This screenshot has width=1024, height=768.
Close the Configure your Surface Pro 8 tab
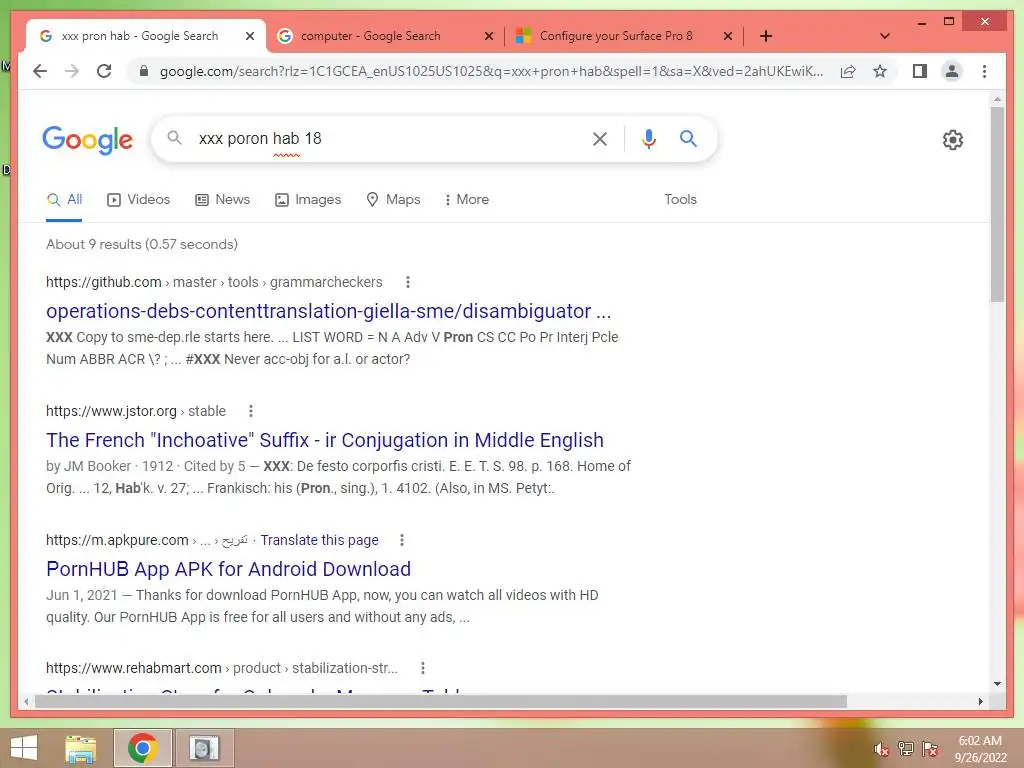point(728,36)
